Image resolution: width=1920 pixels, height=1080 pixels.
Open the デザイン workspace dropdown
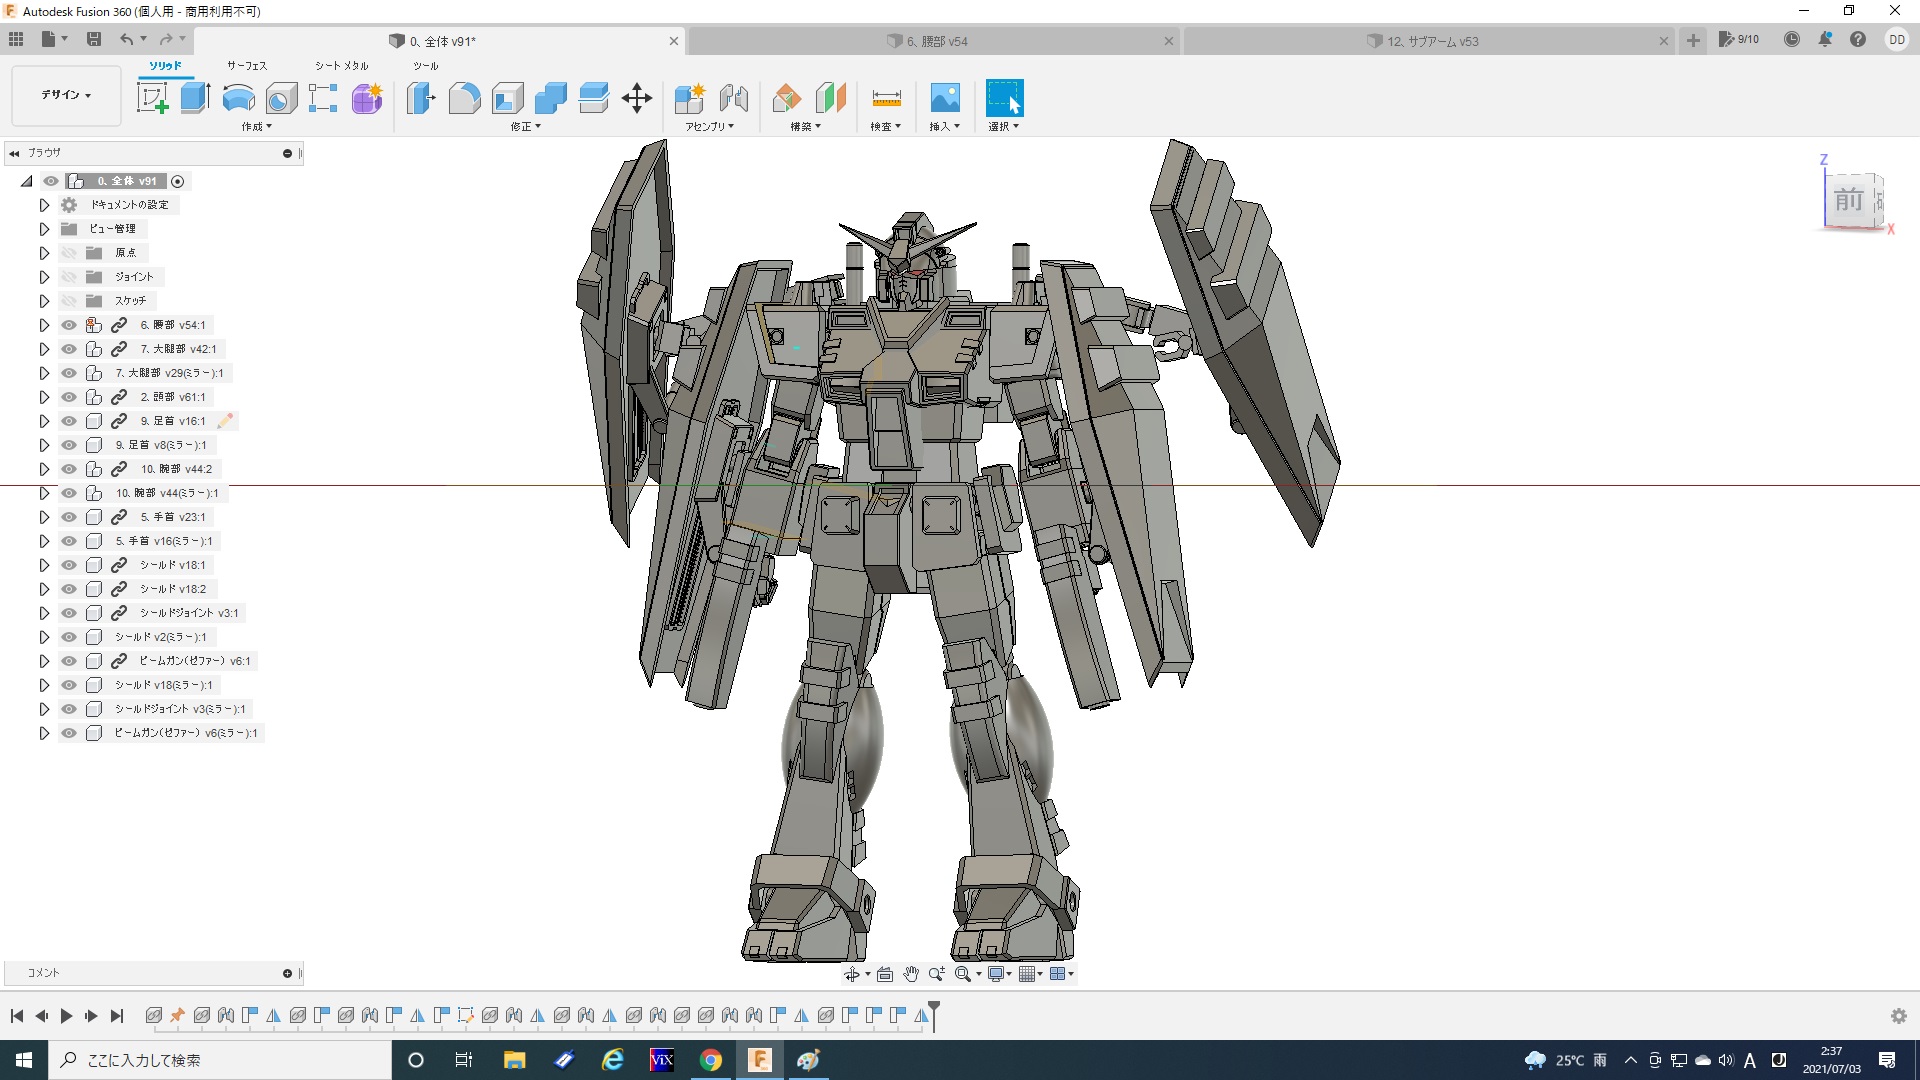(x=66, y=95)
